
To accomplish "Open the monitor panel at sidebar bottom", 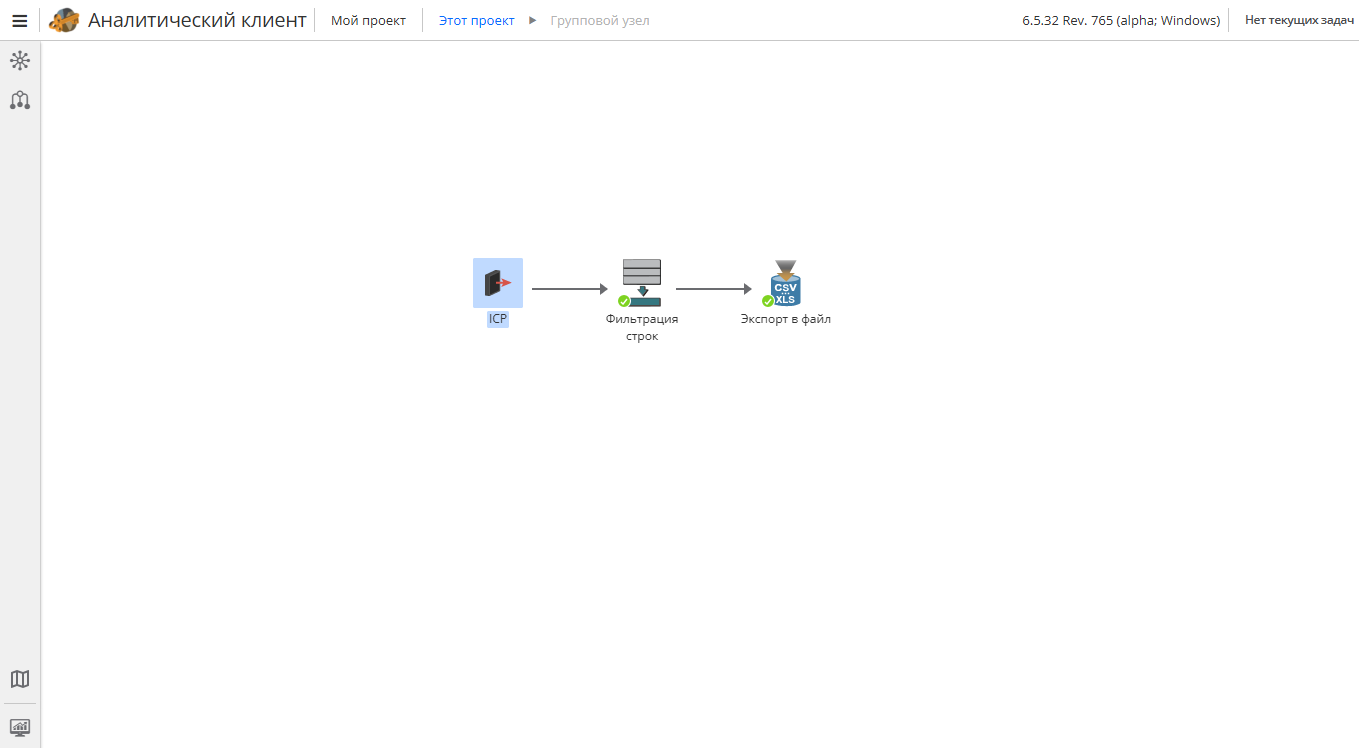I will click(x=20, y=727).
